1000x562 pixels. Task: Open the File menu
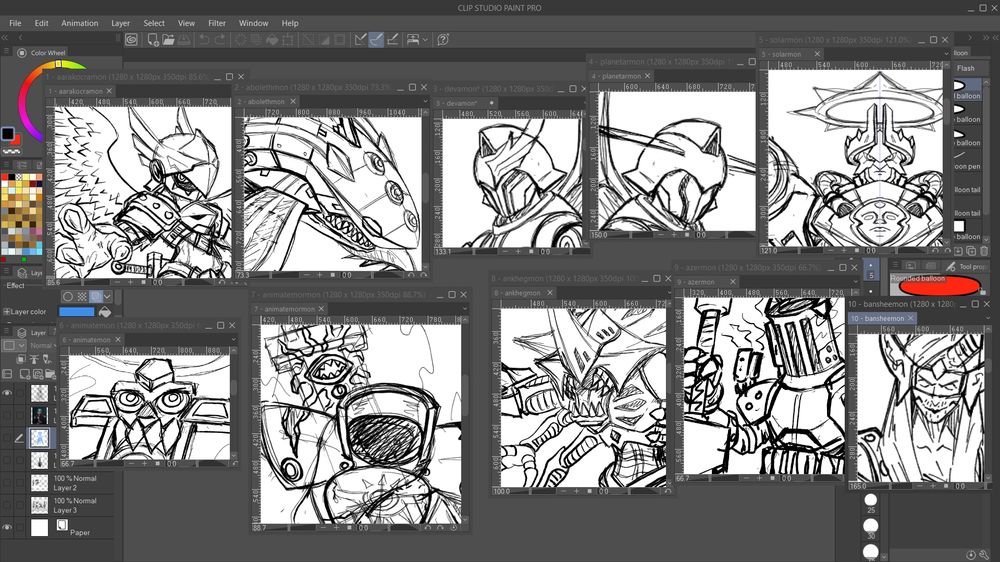[15, 23]
